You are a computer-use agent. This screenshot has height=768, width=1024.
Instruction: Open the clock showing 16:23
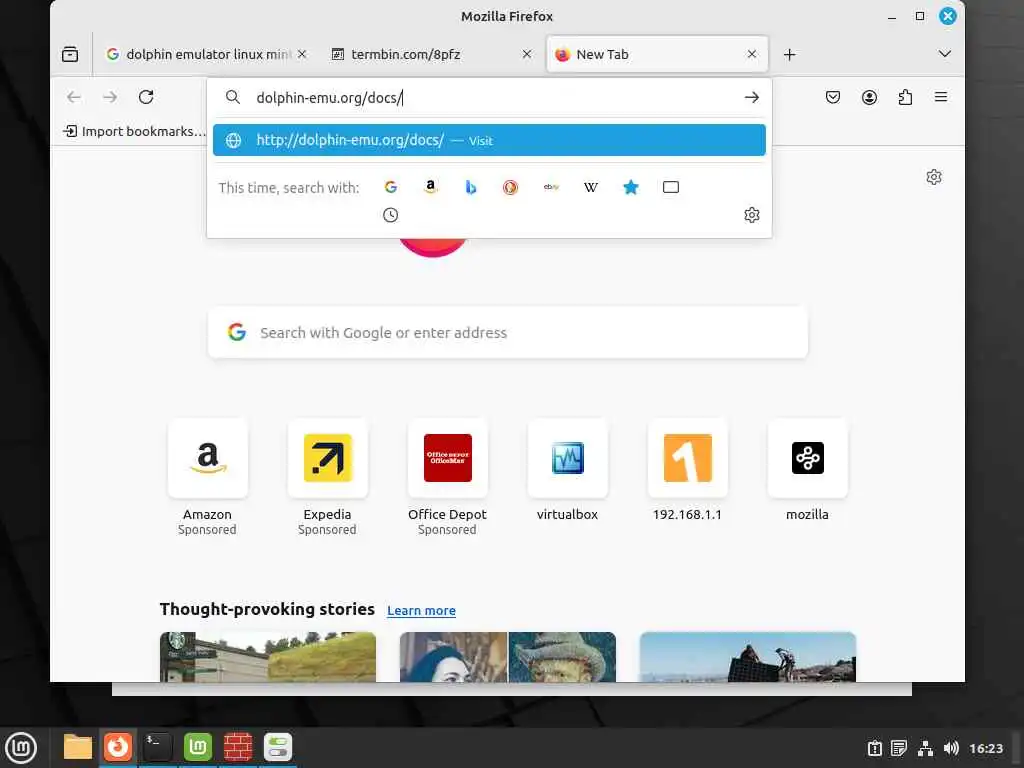(x=986, y=748)
